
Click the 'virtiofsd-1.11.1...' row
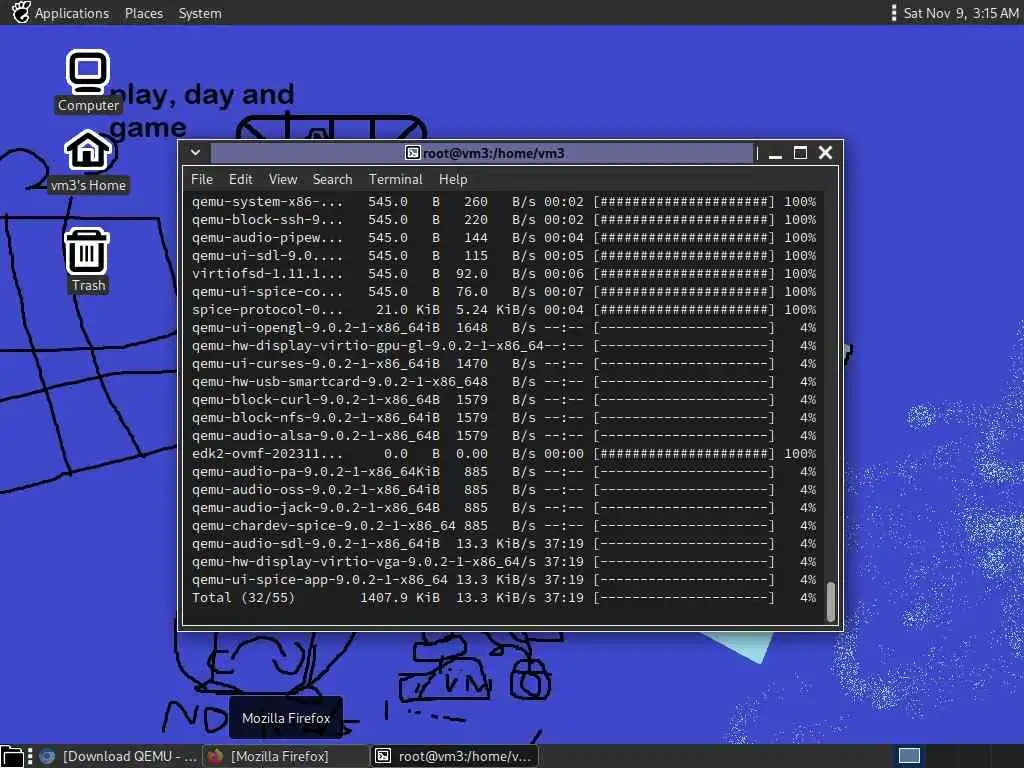504,274
